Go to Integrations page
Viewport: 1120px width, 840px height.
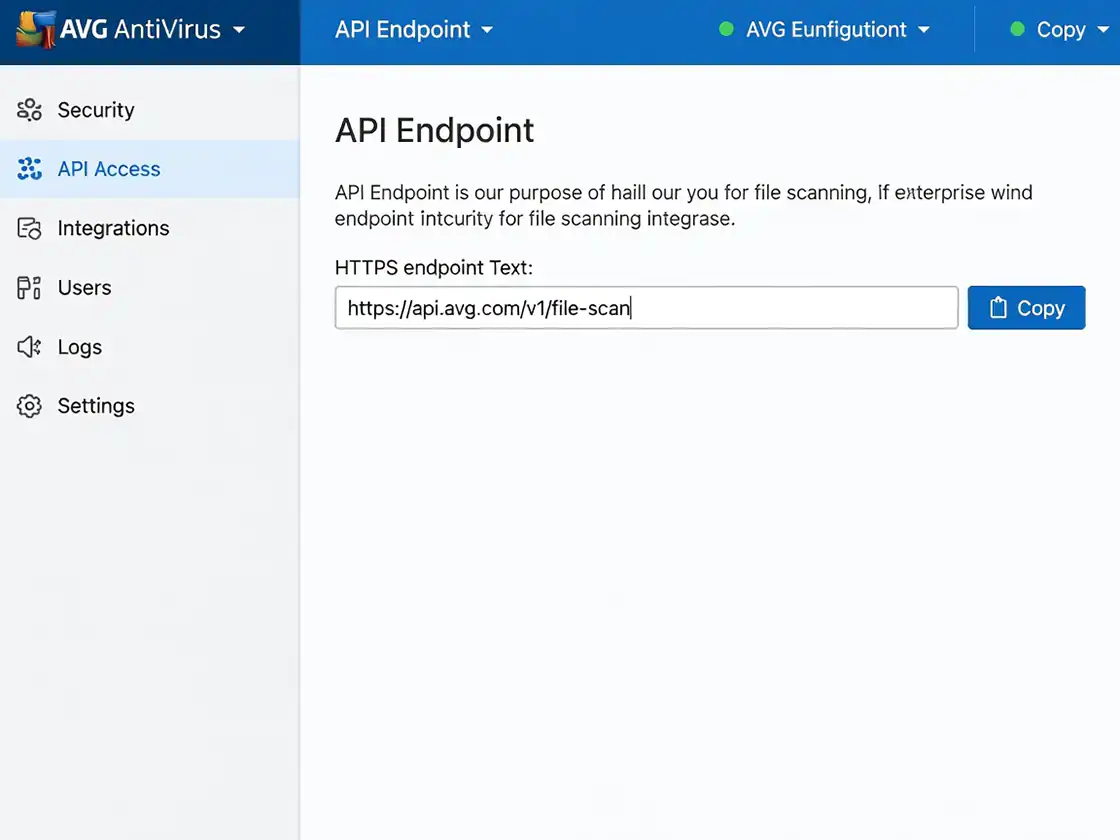150,228
